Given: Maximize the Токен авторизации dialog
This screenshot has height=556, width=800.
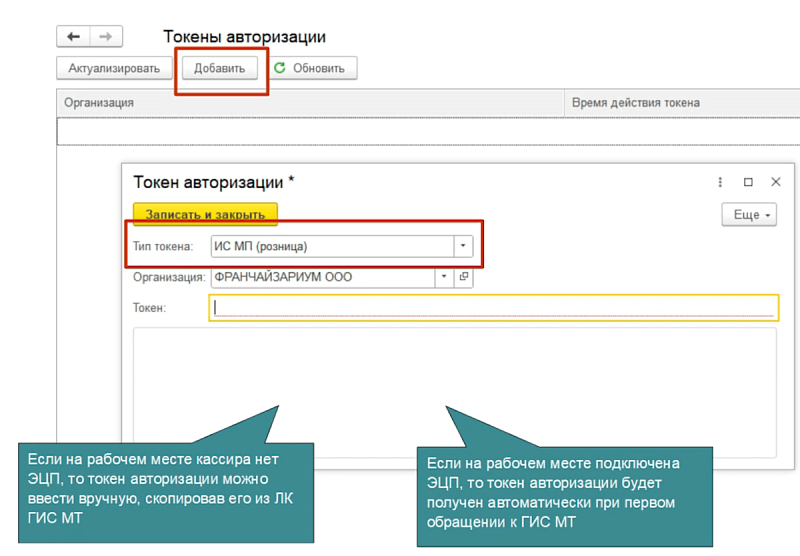Looking at the screenshot, I should point(748,182).
